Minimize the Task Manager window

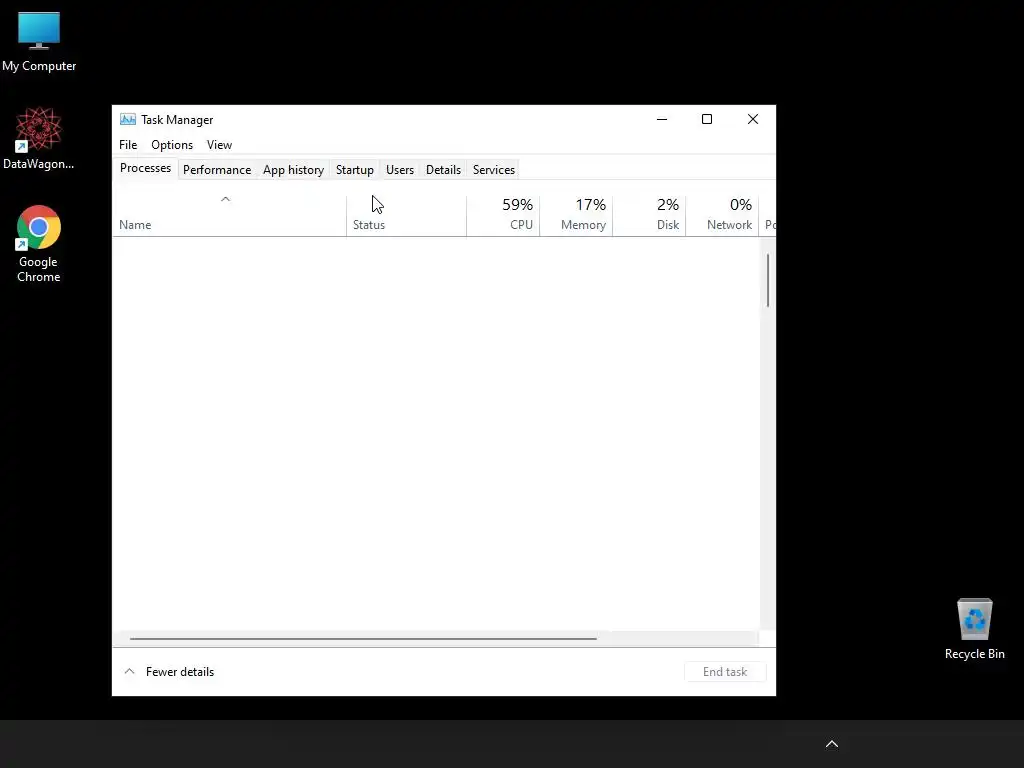coord(662,120)
